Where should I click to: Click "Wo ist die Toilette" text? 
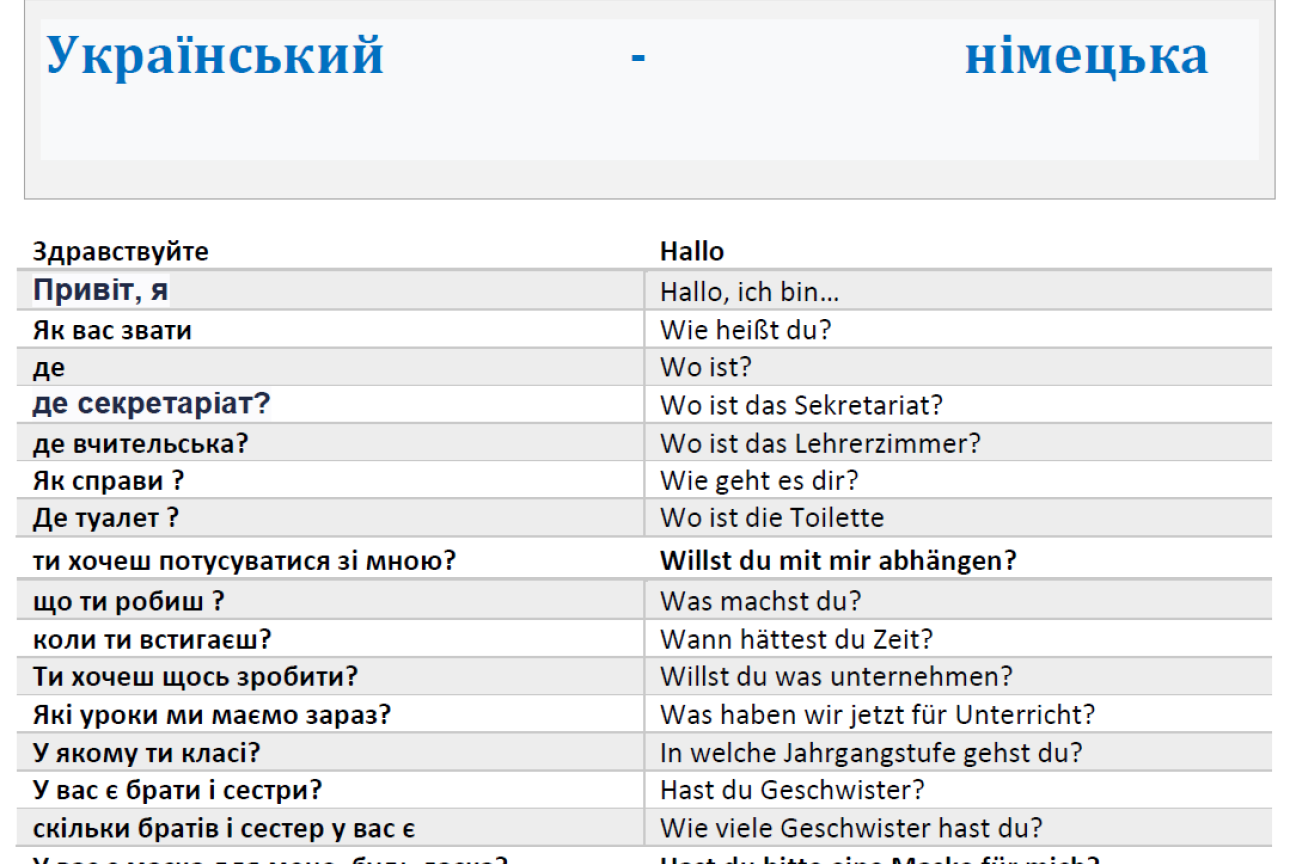coord(772,518)
